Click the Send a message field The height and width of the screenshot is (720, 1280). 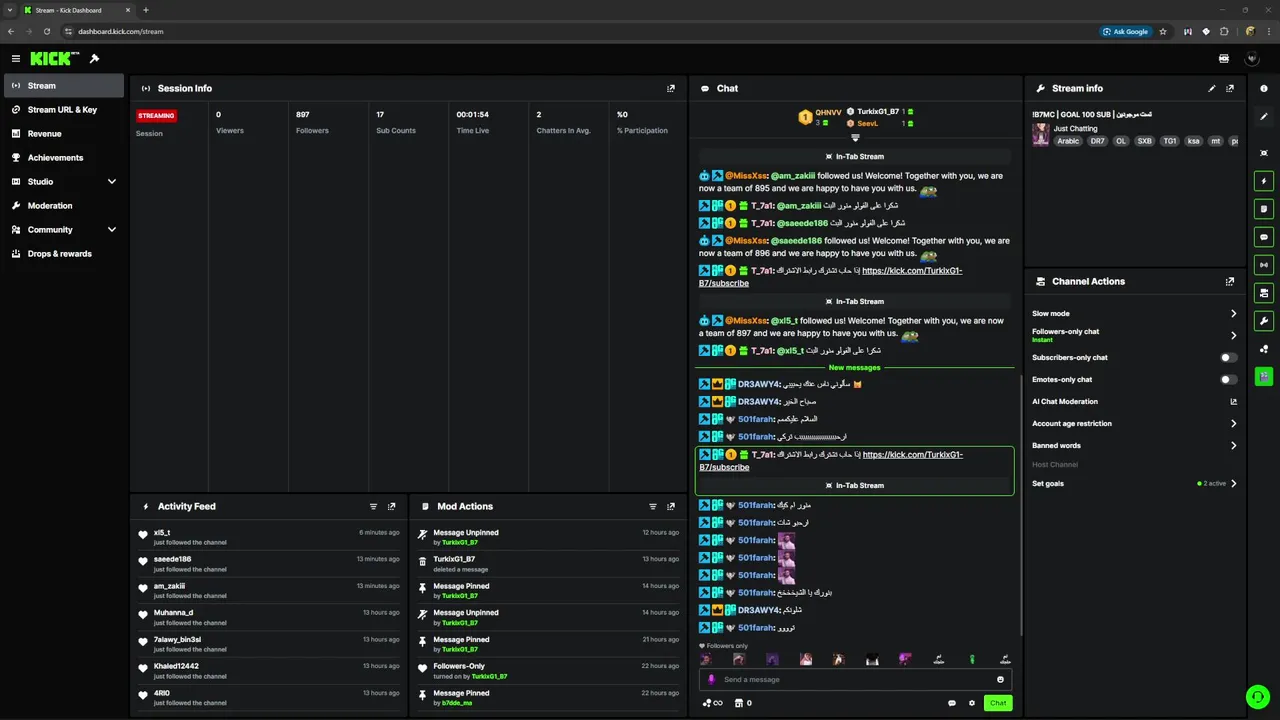[855, 679]
